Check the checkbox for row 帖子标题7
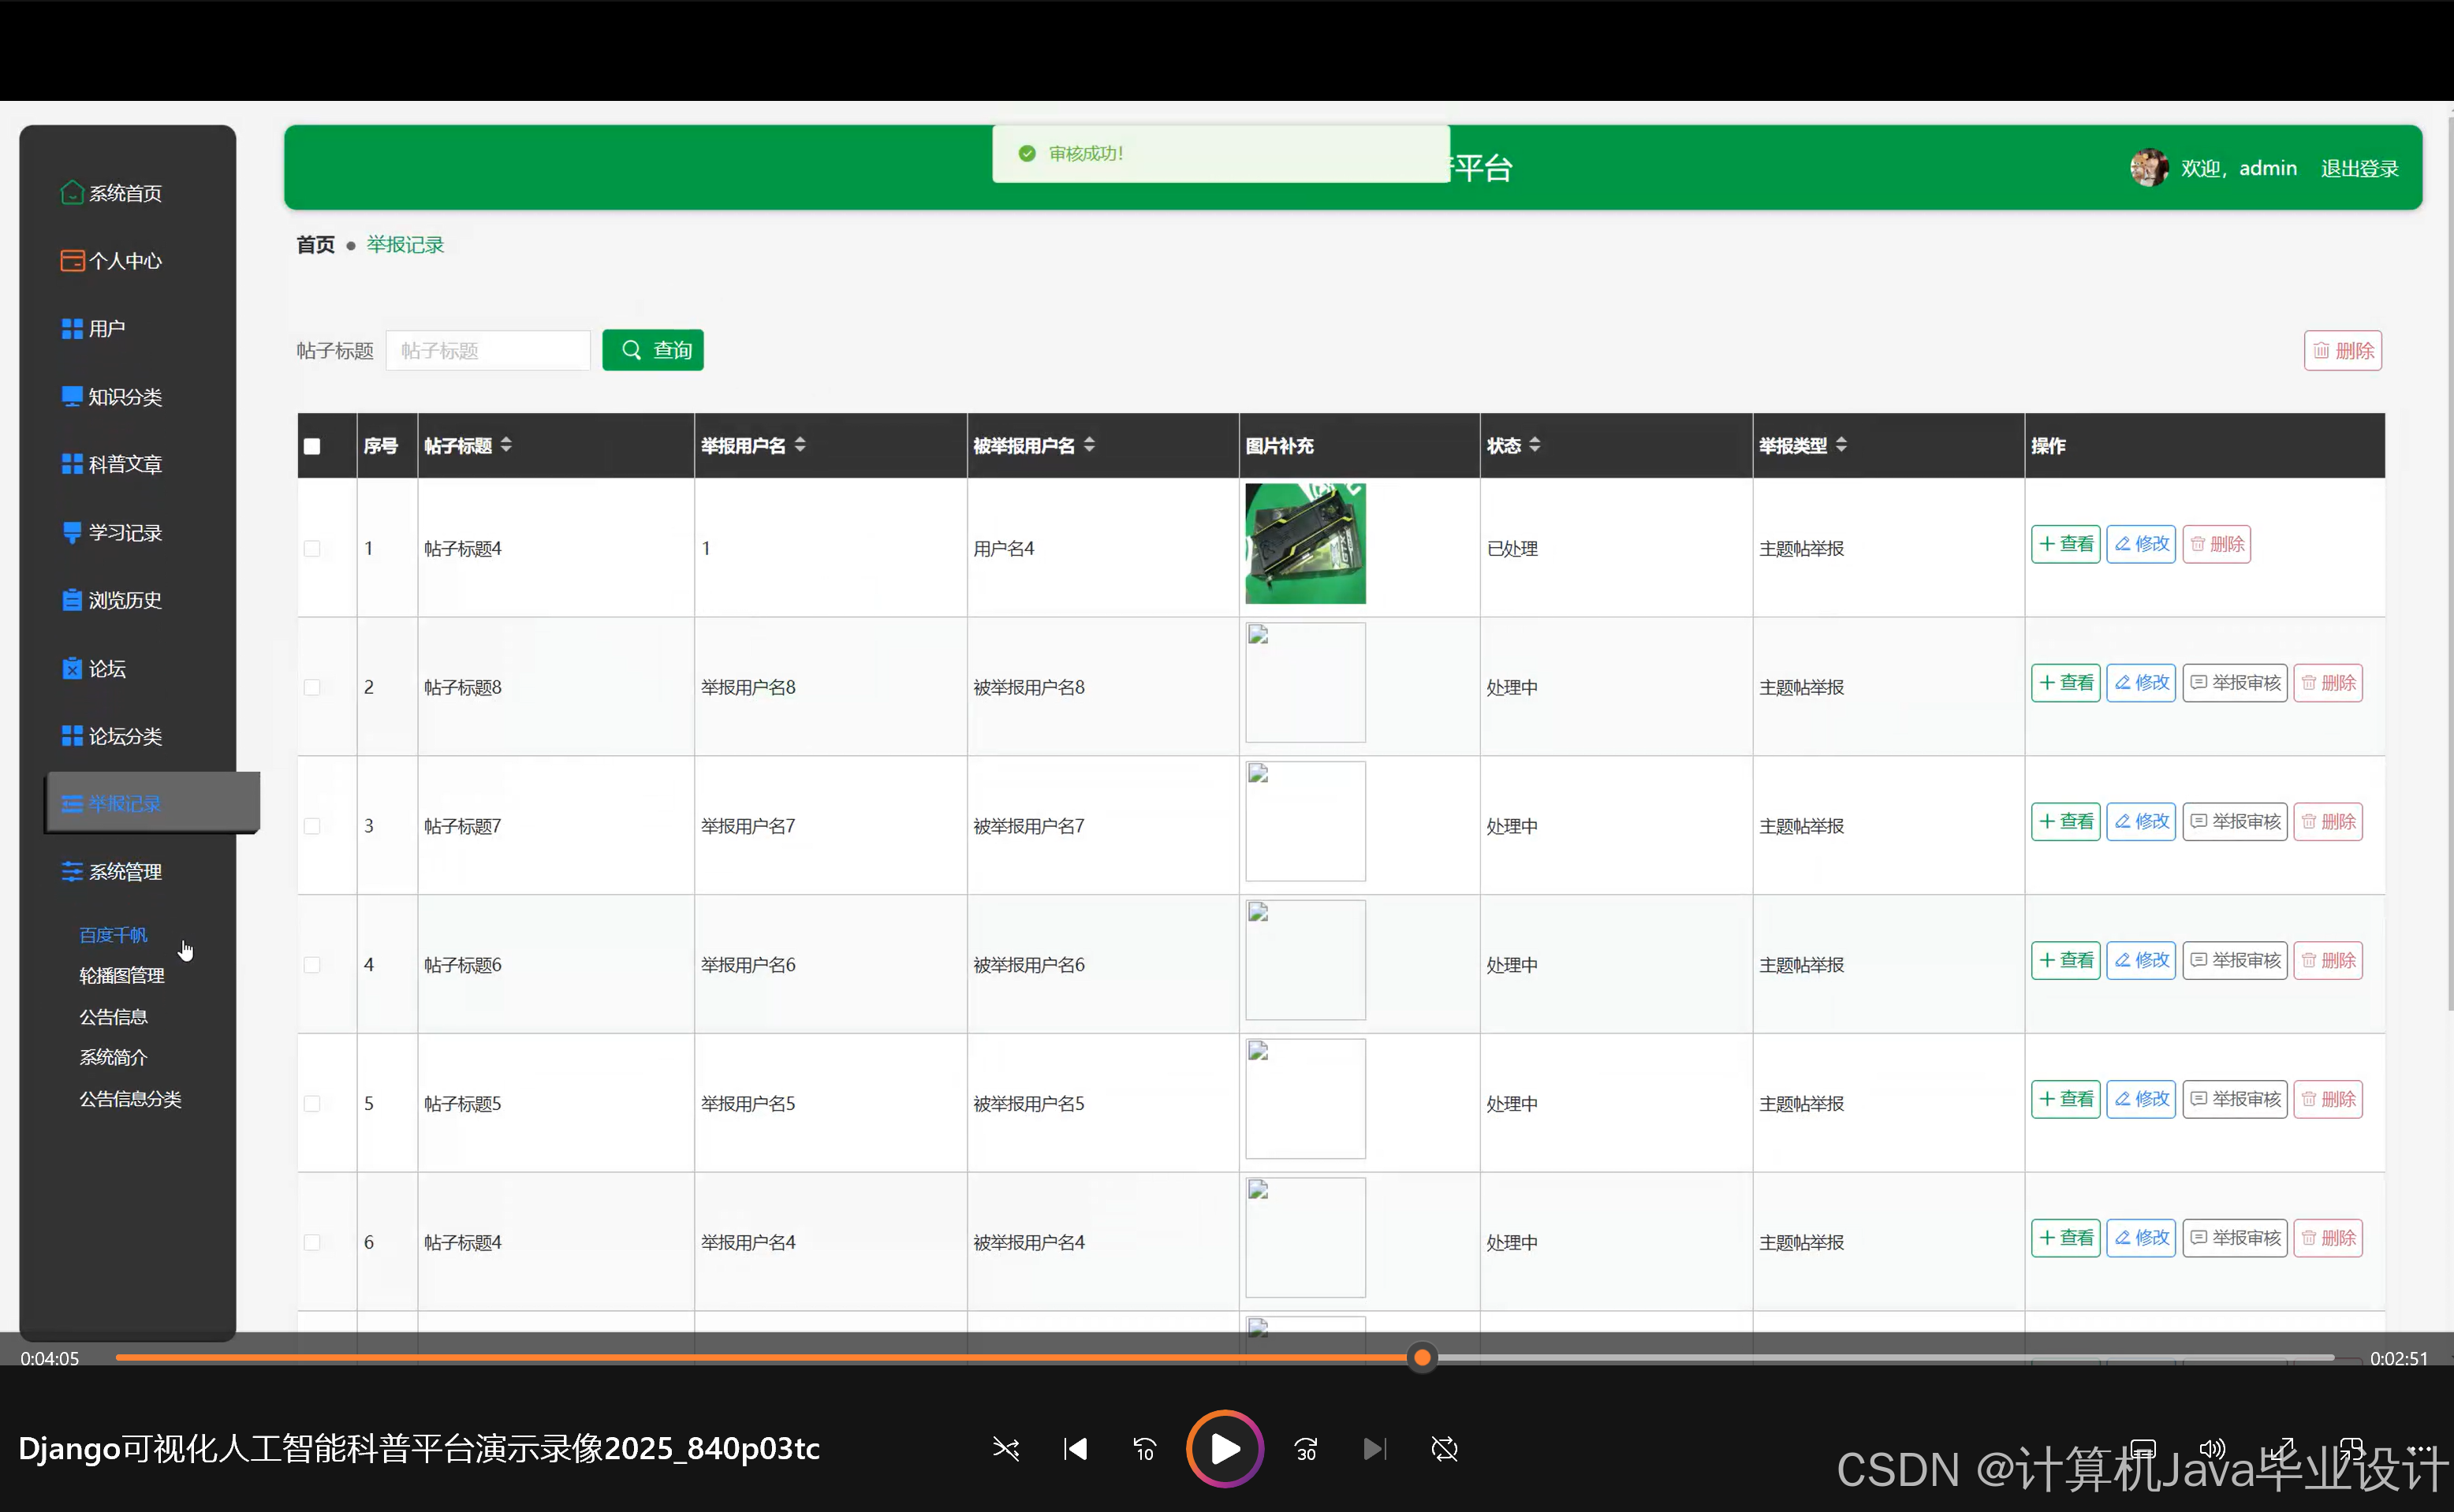Viewport: 2454px width, 1512px height. 312,826
